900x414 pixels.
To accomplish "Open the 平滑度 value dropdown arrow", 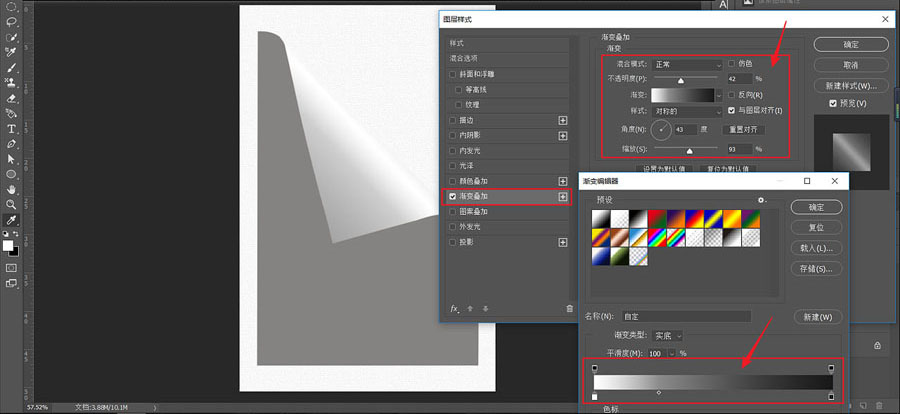I will coord(672,354).
